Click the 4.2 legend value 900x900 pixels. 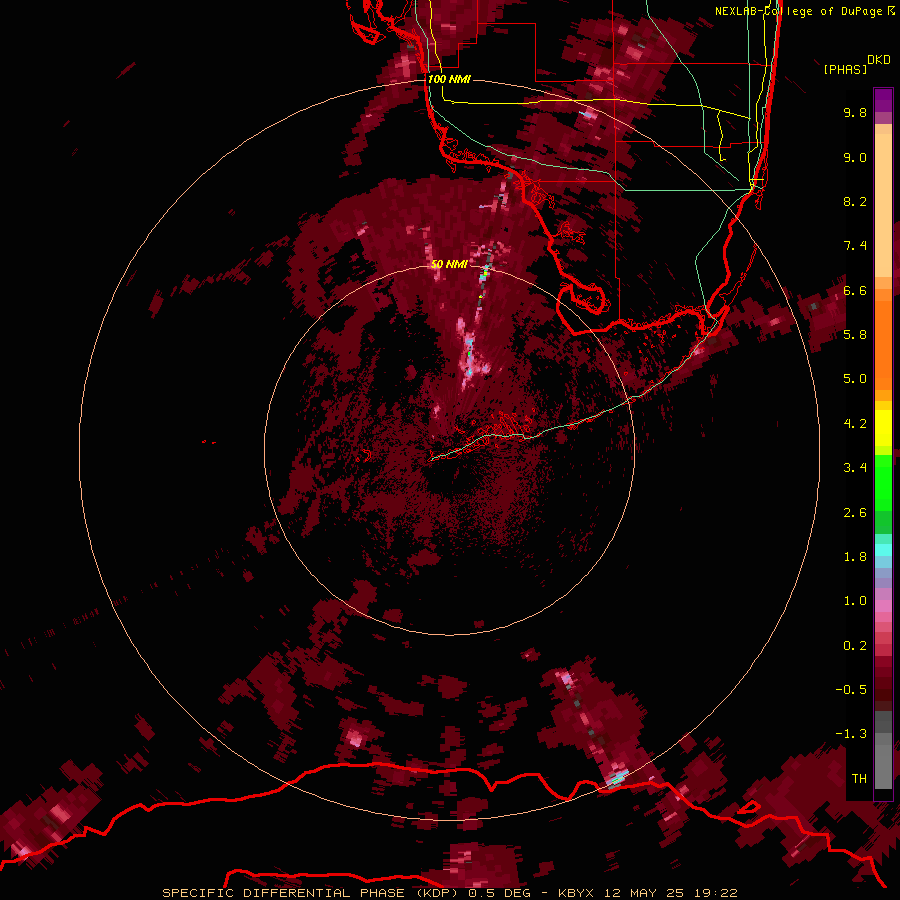pos(855,424)
